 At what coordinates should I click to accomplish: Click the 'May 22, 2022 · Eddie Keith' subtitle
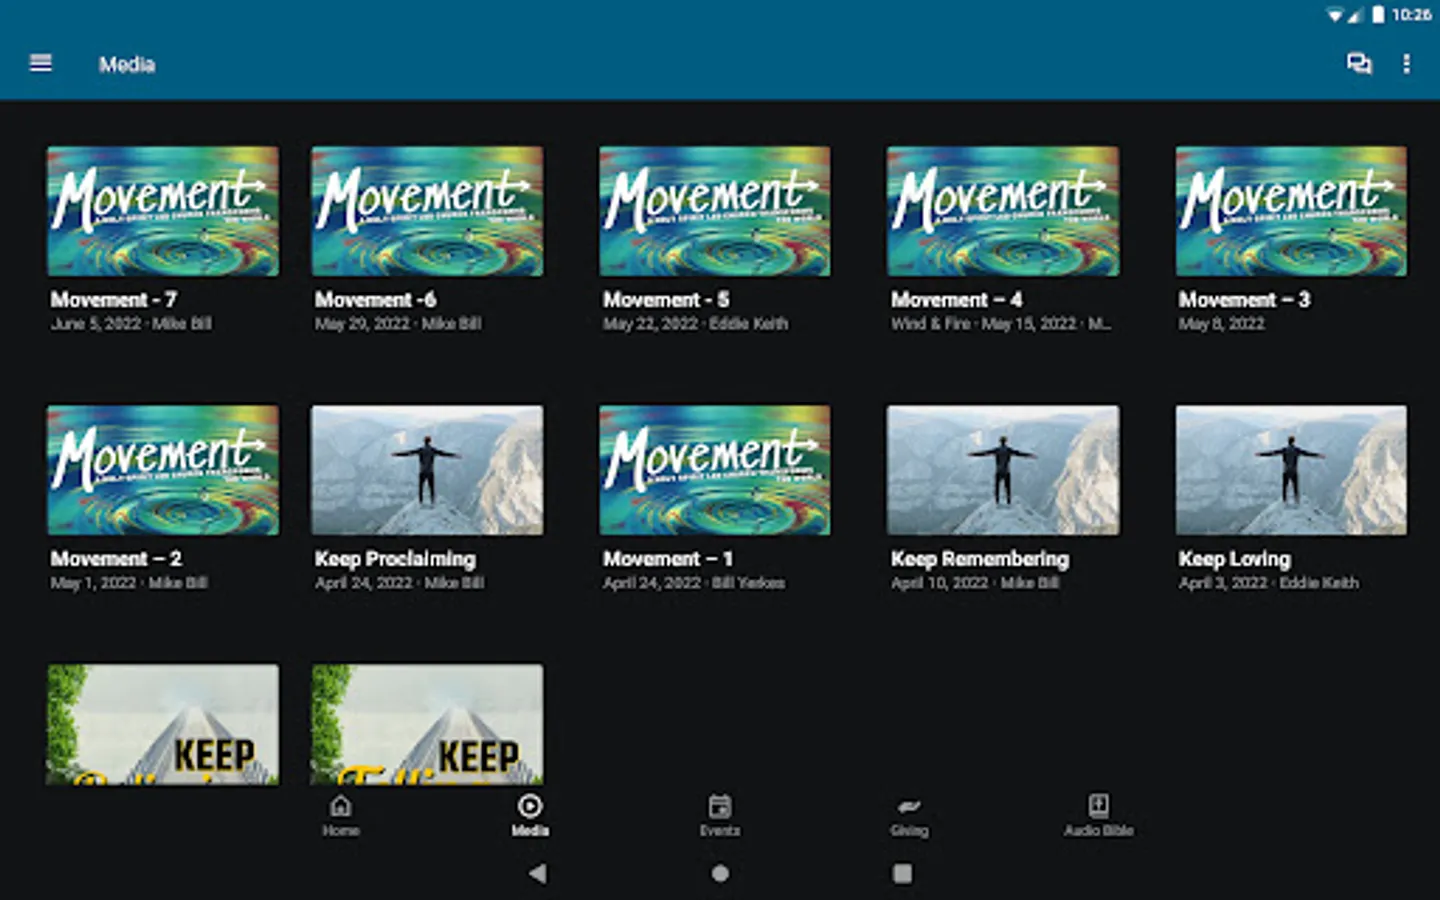695,324
